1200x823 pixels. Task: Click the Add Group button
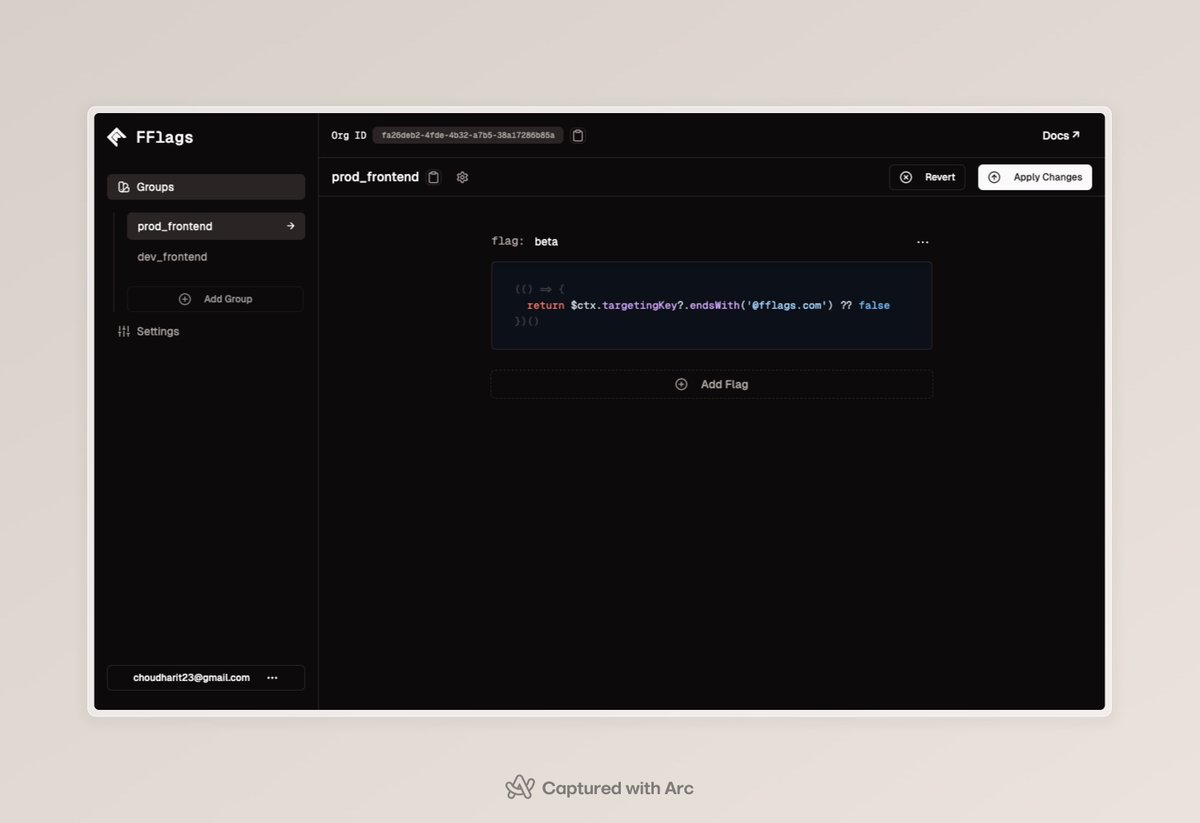pos(215,298)
